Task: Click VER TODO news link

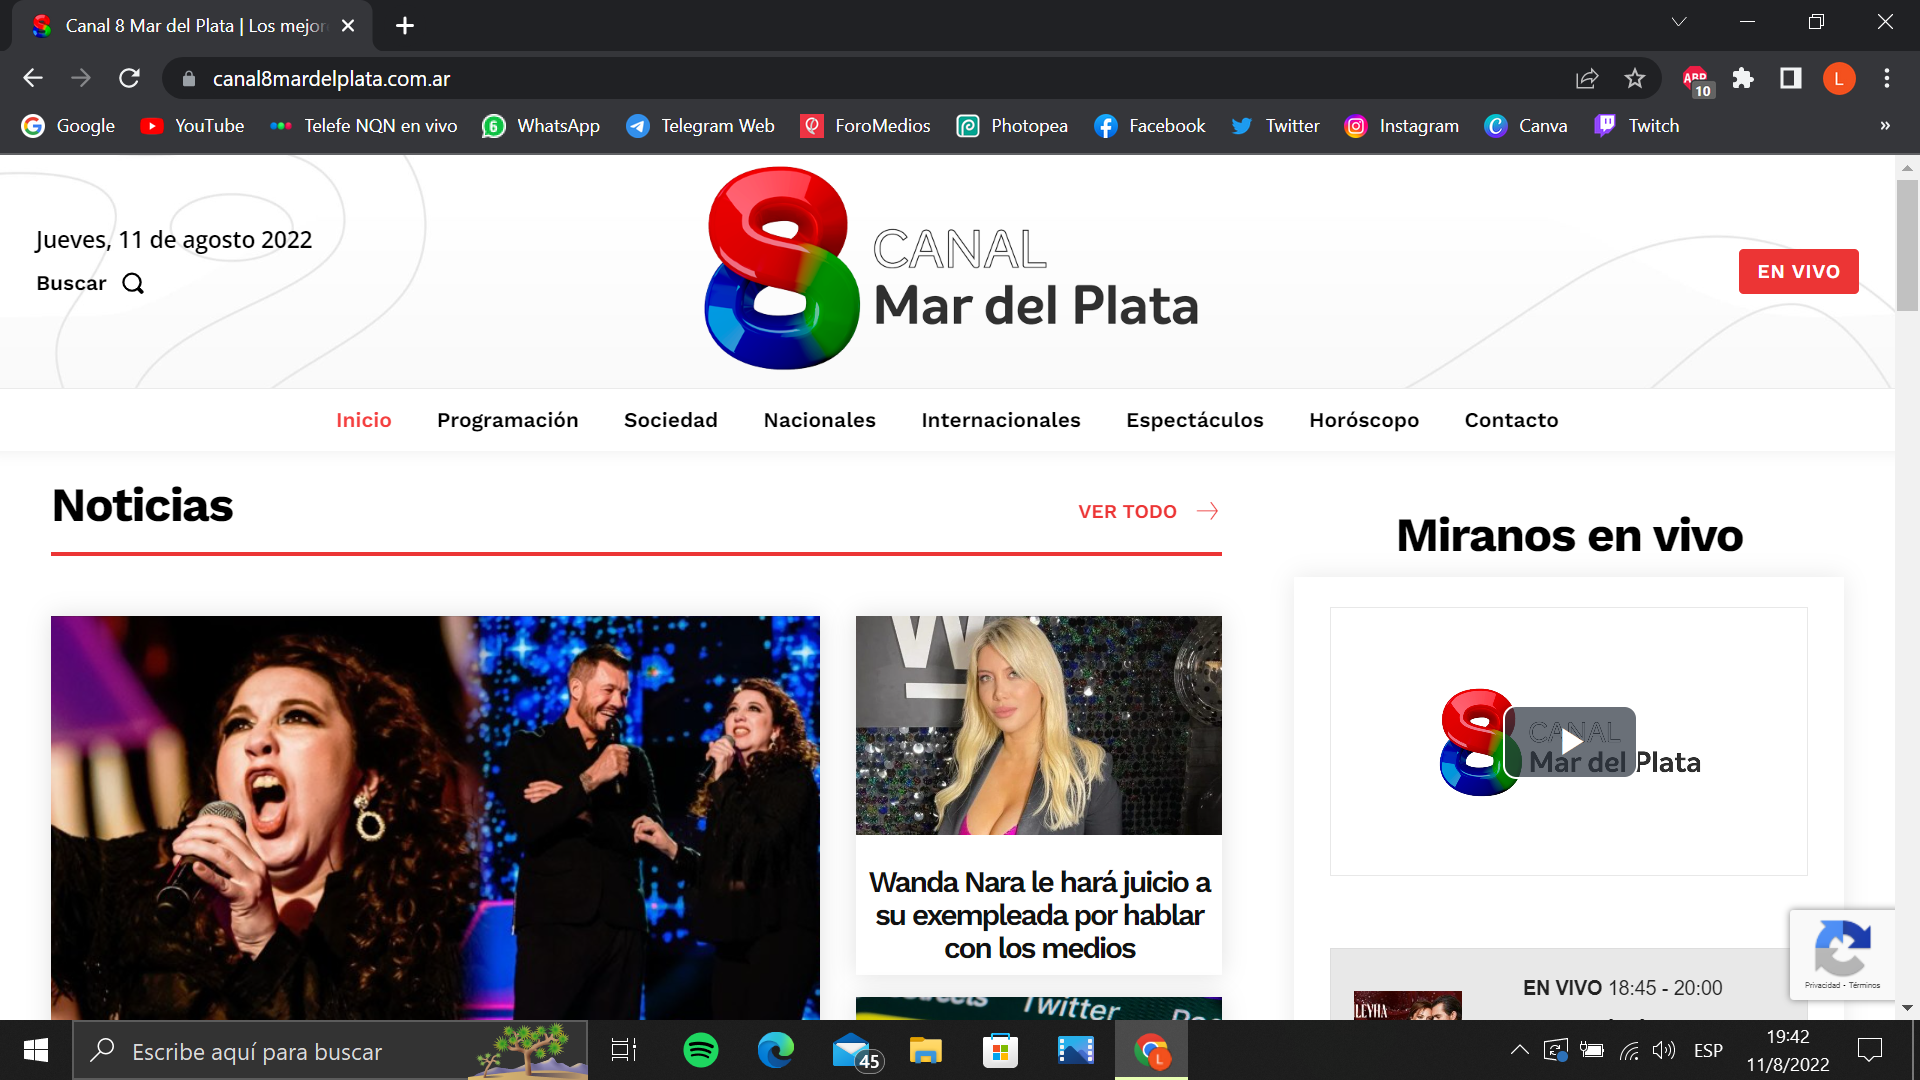Action: 1148,511
